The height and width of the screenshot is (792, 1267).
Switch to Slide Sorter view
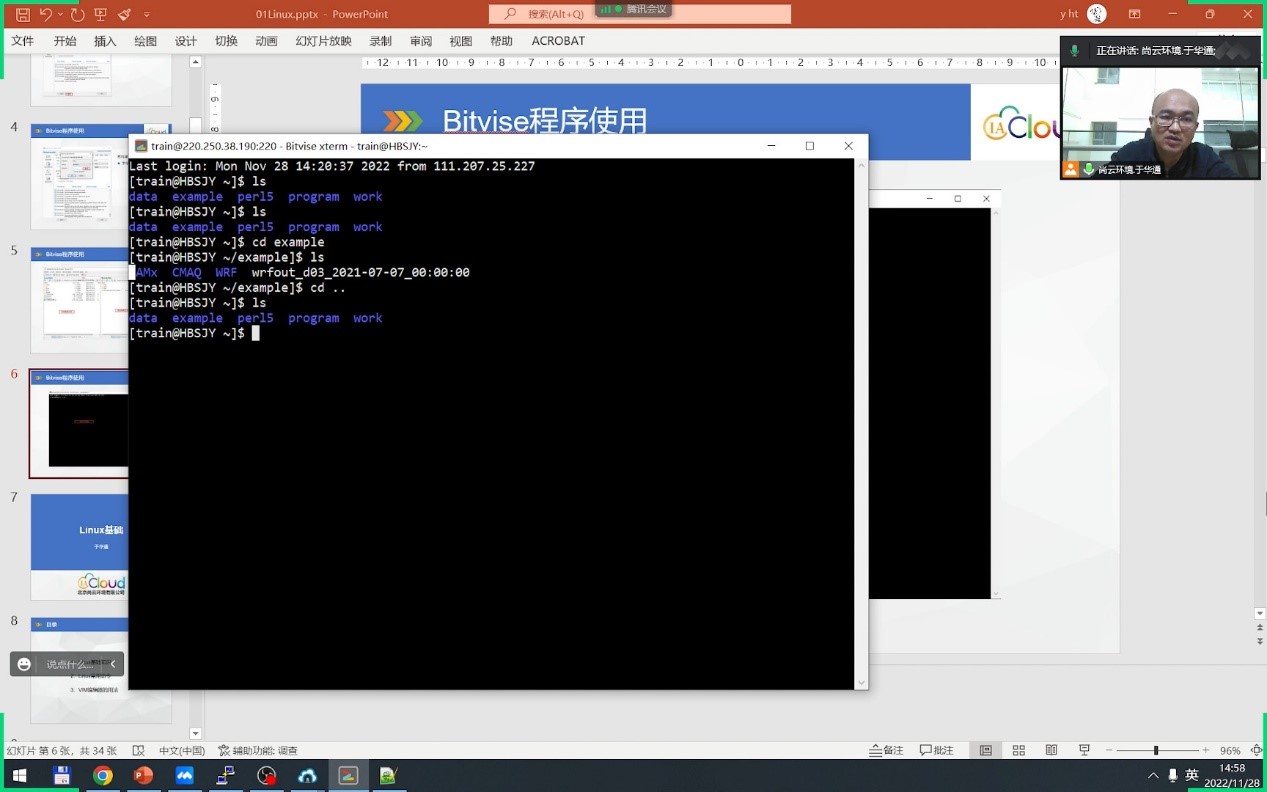1019,750
